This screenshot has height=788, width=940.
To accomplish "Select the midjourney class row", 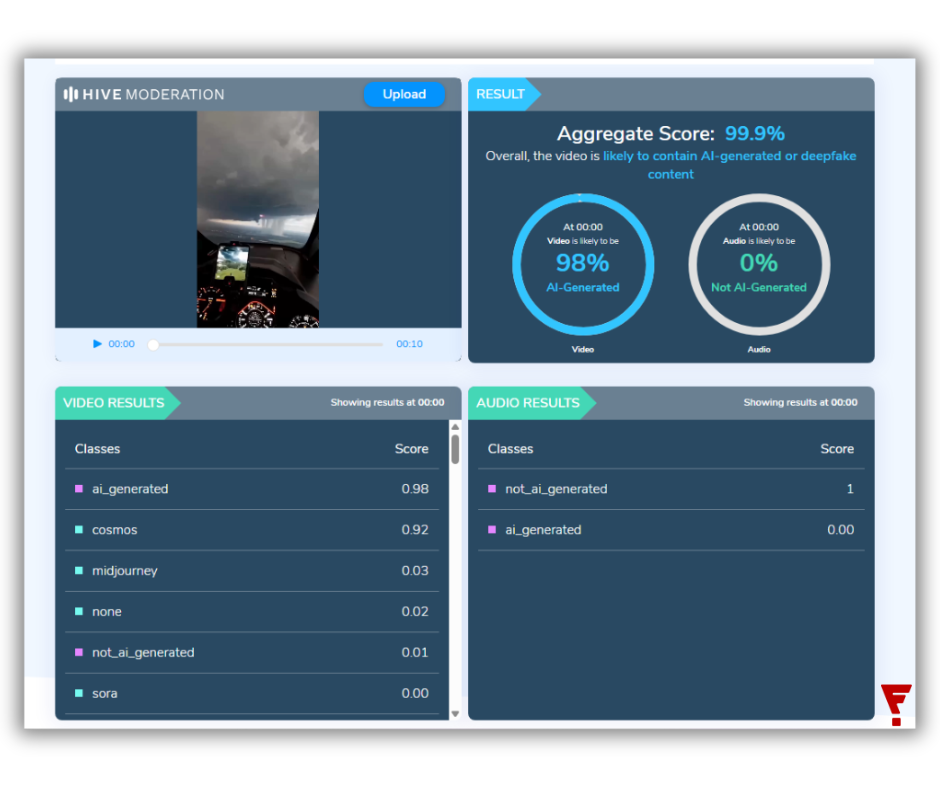I will (251, 571).
